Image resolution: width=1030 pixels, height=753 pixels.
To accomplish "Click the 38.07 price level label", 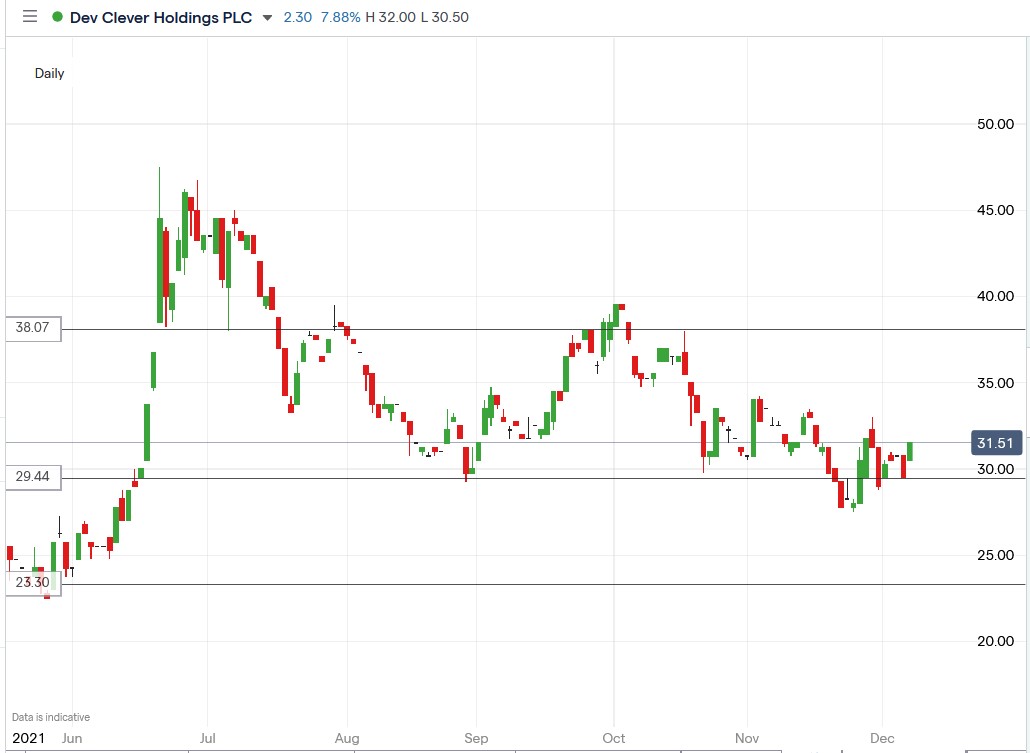I will (x=33, y=328).
